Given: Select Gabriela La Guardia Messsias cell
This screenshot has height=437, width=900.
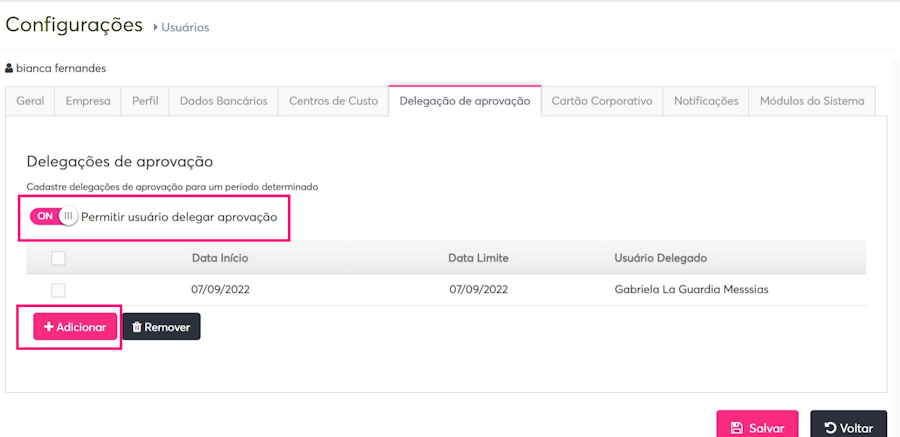Looking at the screenshot, I should [x=691, y=289].
